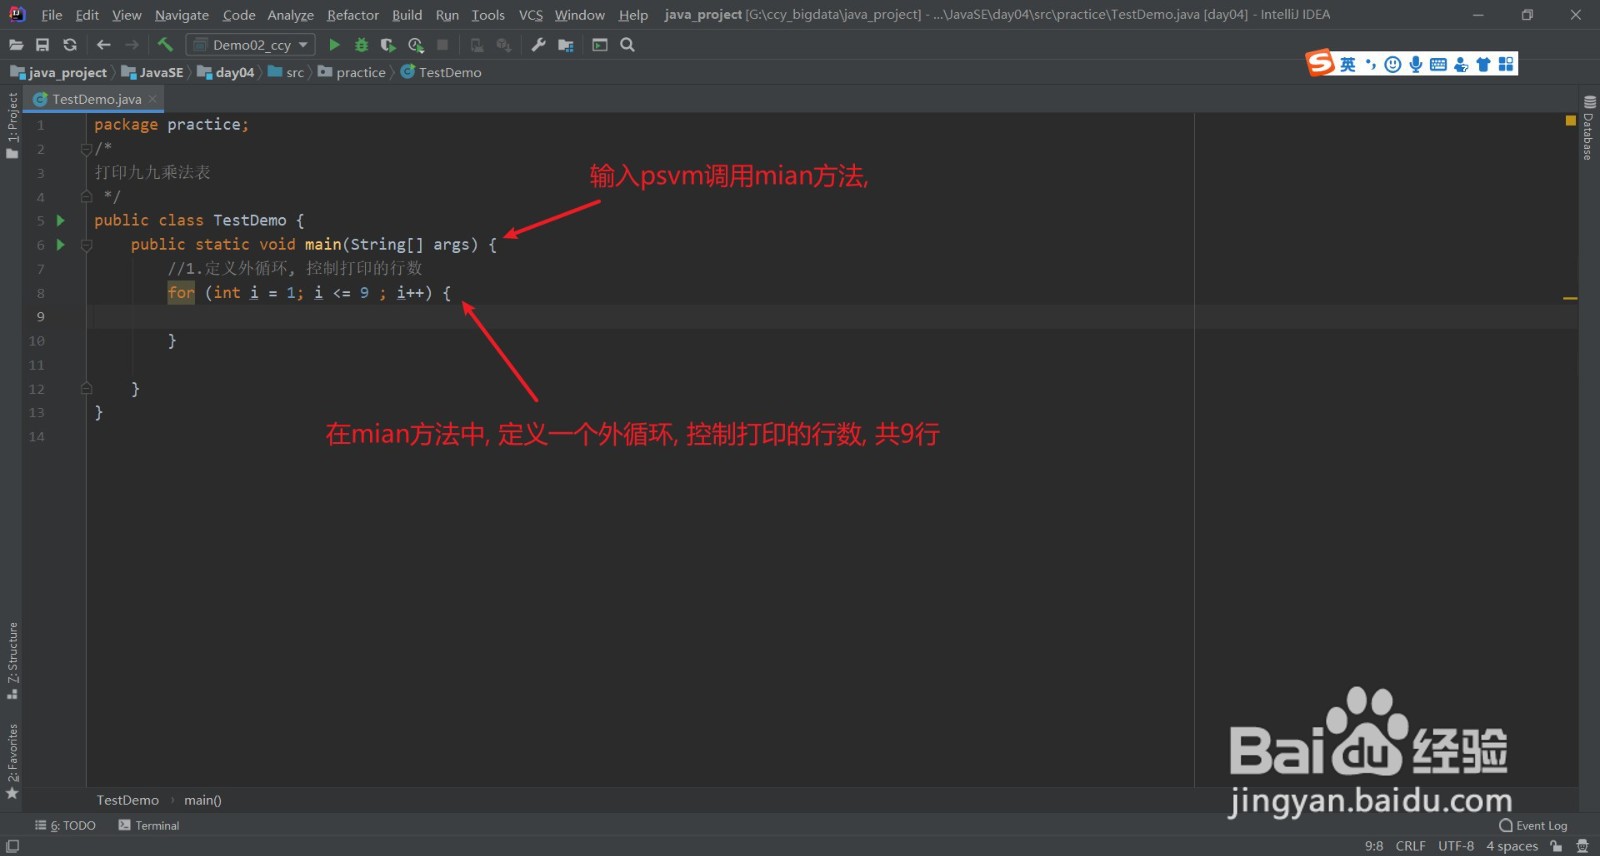Open the Code menu
Screen dimensions: 1600x856
click(239, 15)
